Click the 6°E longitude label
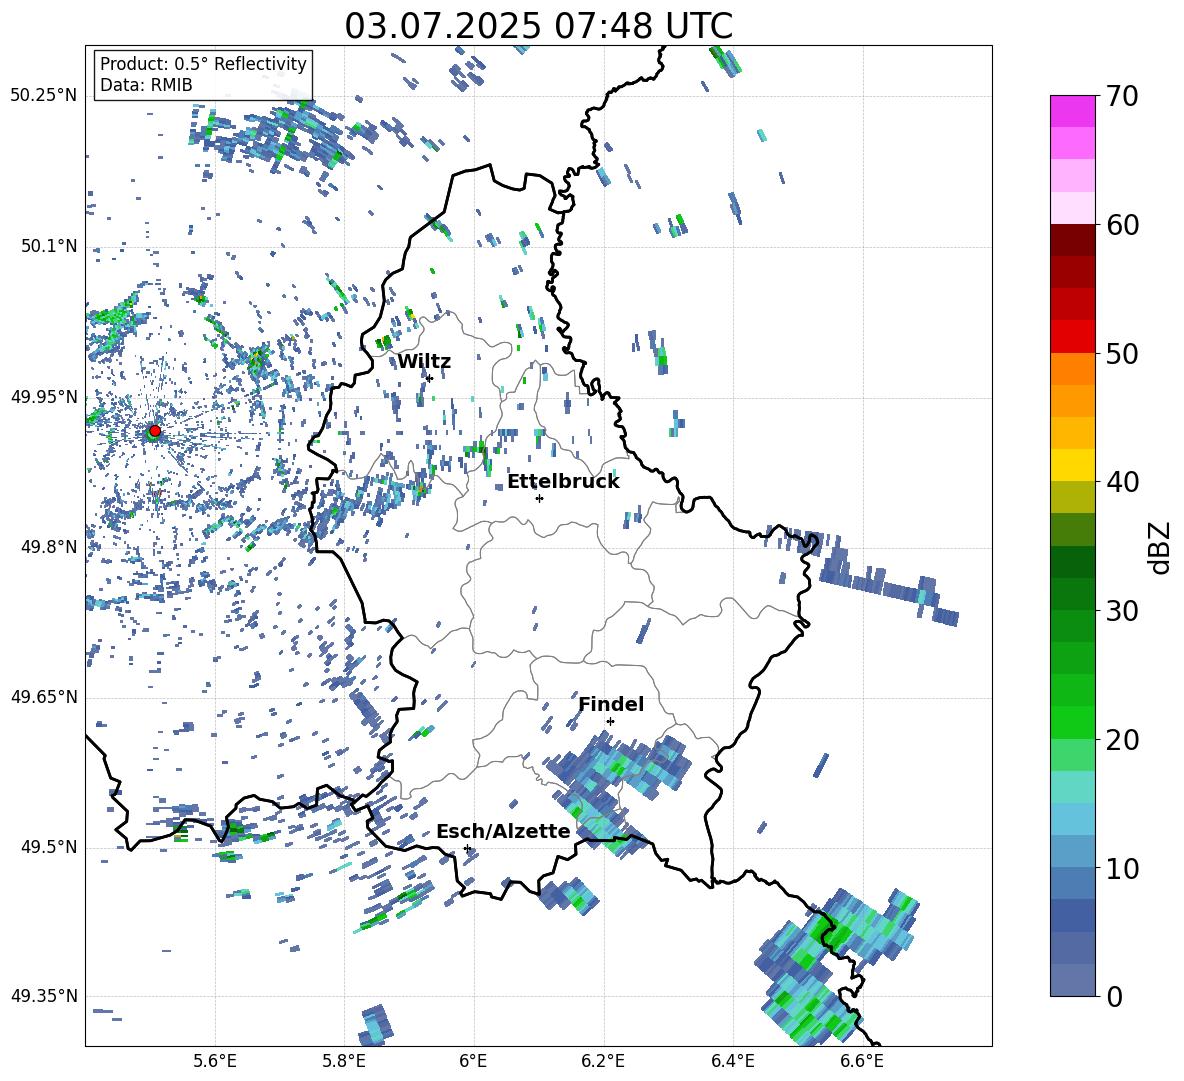Image resolution: width=1184 pixels, height=1081 pixels. pyautogui.click(x=473, y=1061)
